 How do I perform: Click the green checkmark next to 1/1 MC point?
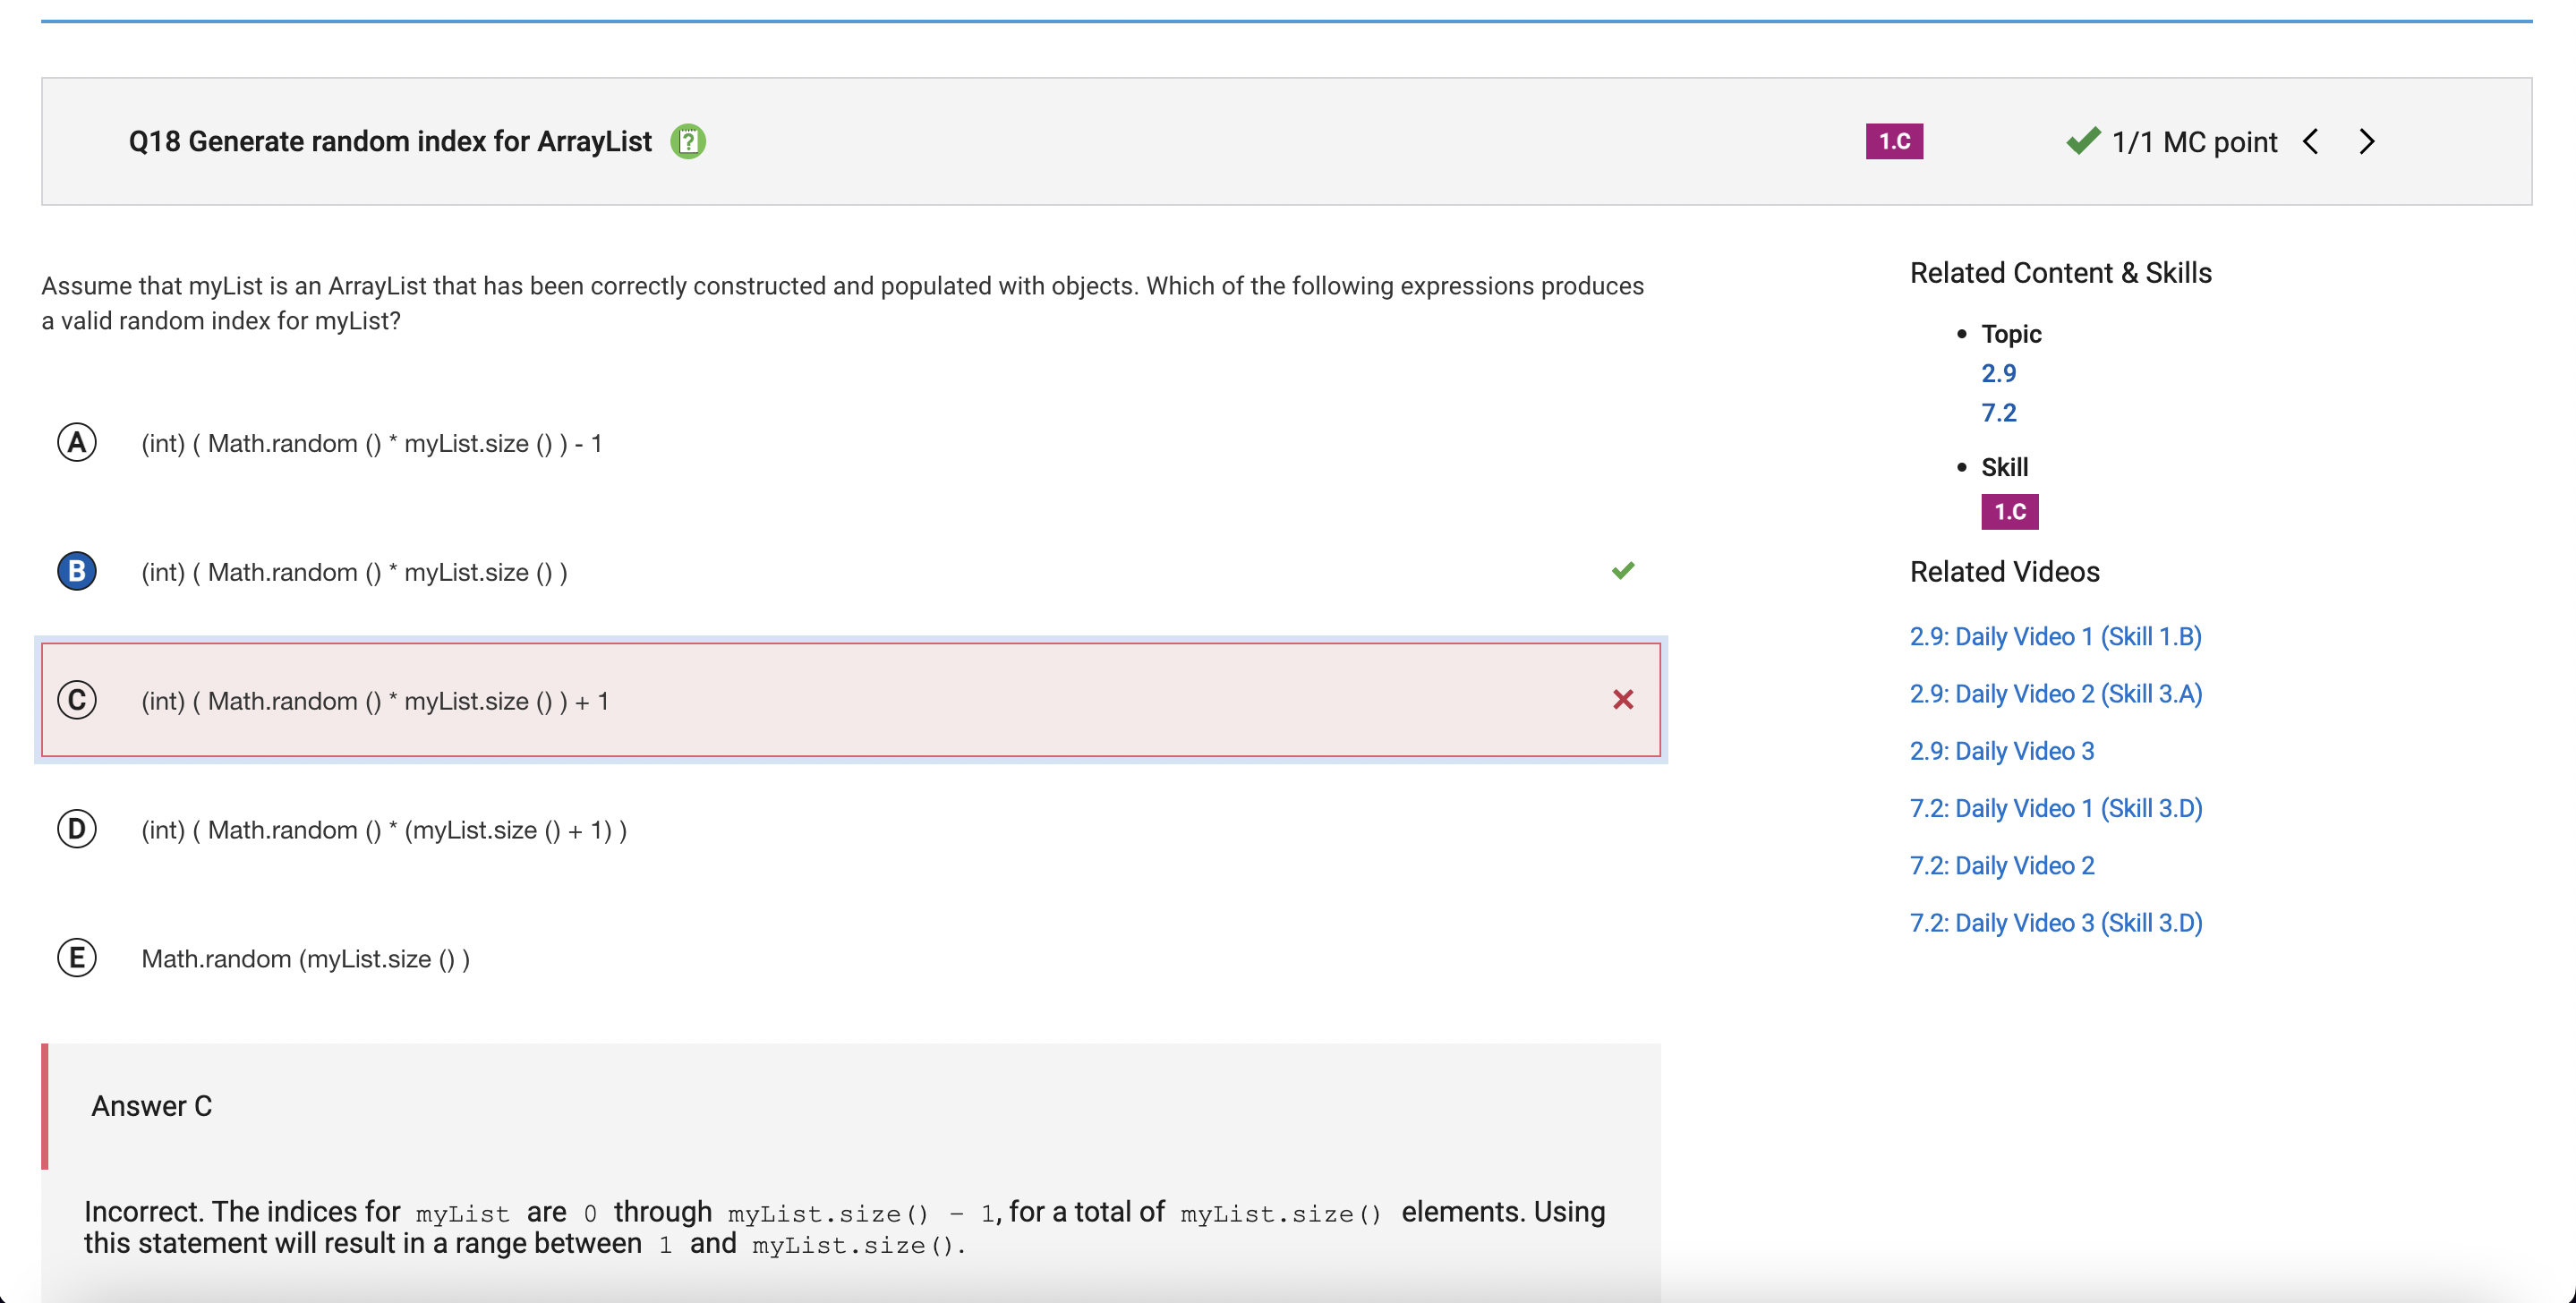click(x=2083, y=140)
